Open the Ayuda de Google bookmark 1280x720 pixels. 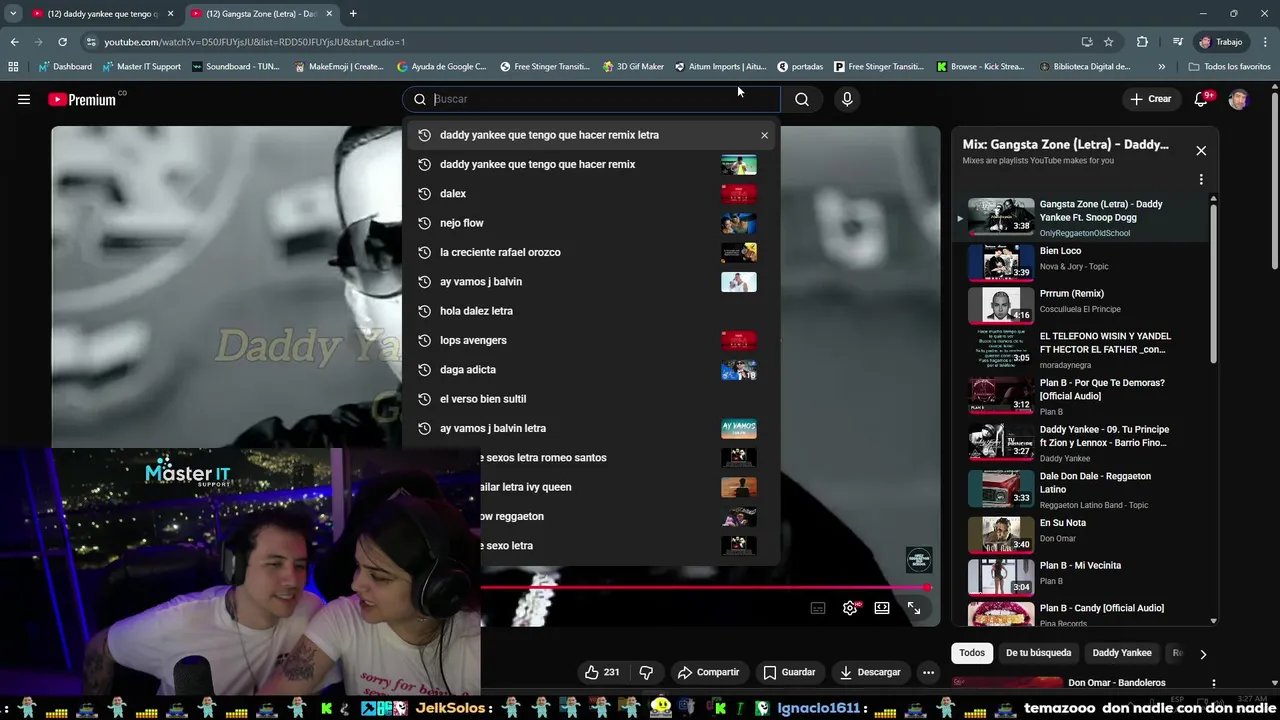441,67
